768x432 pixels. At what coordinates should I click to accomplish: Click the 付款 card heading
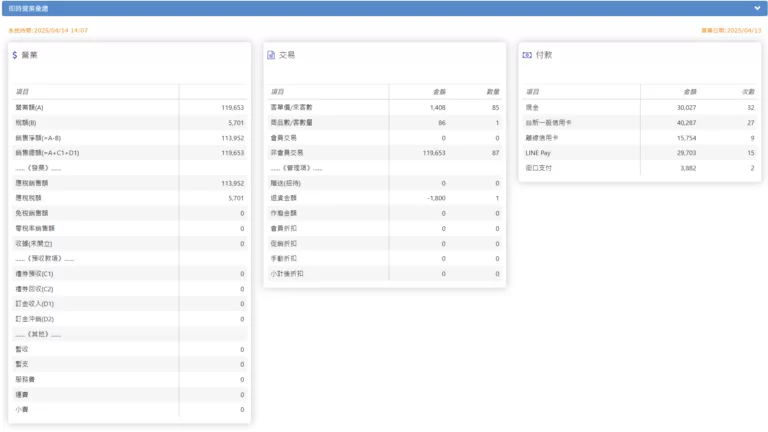(544, 55)
